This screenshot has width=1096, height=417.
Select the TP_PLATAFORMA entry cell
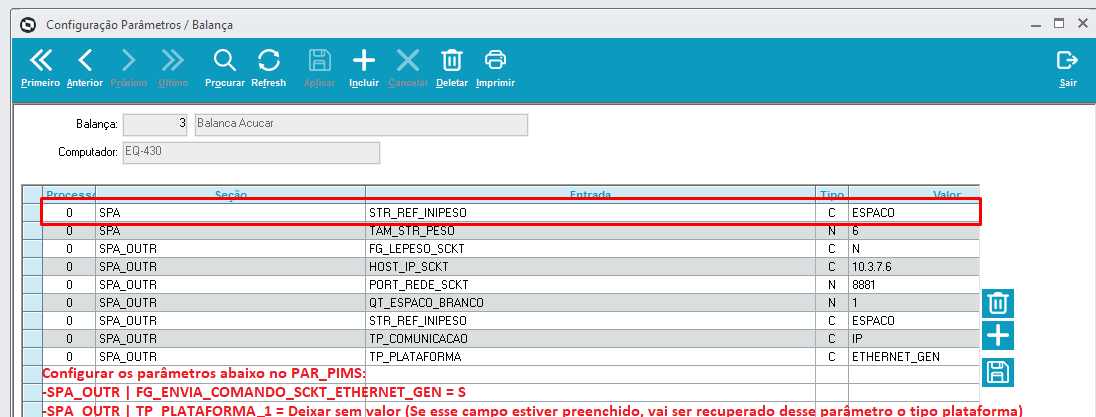pos(591,357)
